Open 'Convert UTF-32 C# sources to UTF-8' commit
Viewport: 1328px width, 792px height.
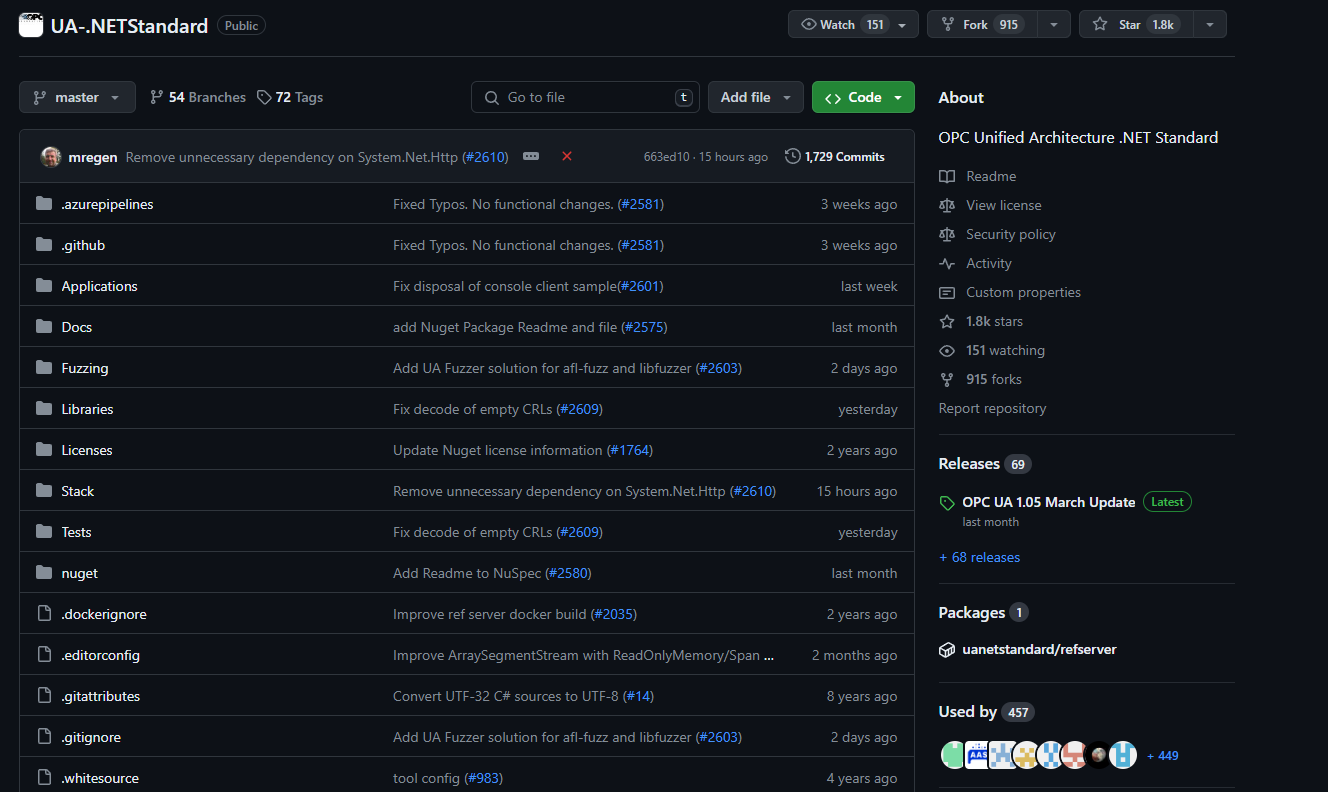click(506, 696)
